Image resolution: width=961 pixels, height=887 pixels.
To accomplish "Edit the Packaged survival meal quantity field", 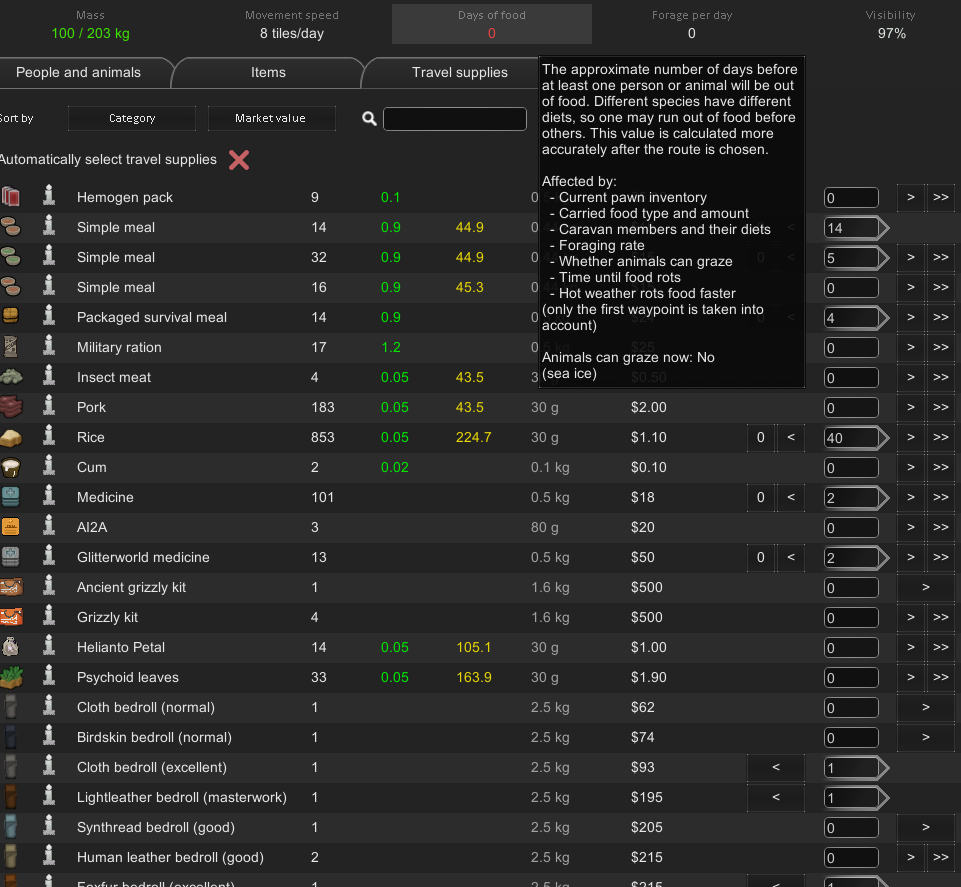I will click(x=851, y=318).
